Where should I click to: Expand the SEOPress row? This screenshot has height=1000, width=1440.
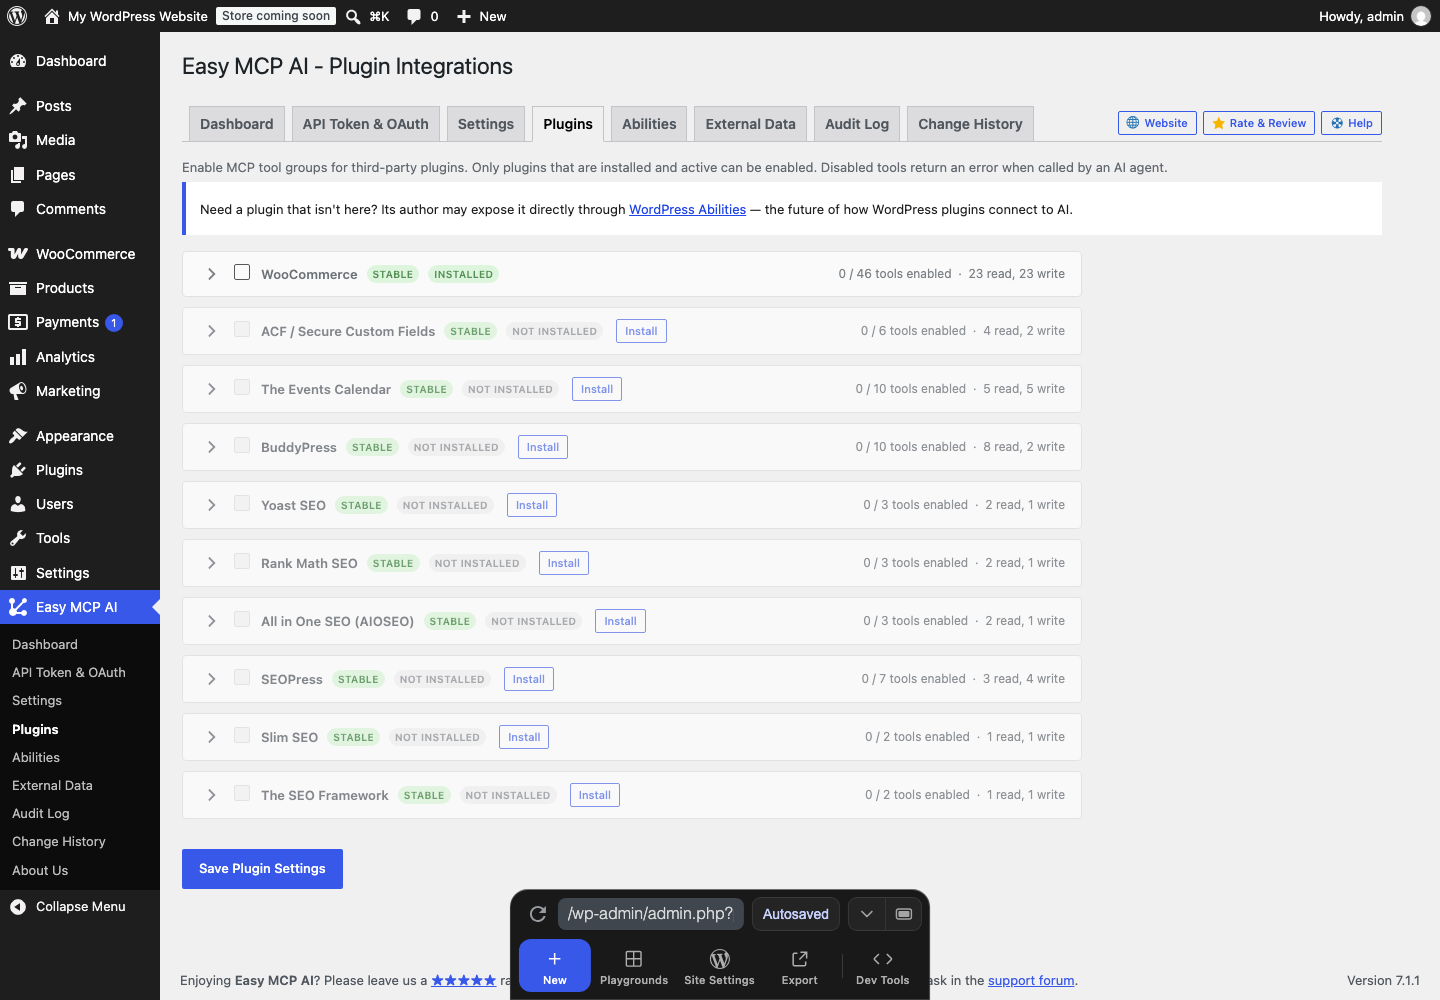coord(211,679)
